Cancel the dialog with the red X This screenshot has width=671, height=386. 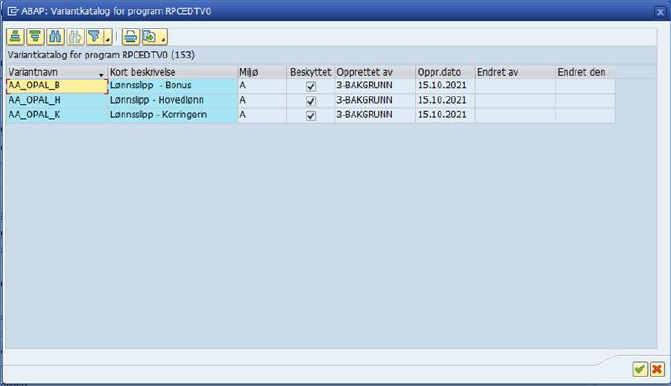[657, 369]
